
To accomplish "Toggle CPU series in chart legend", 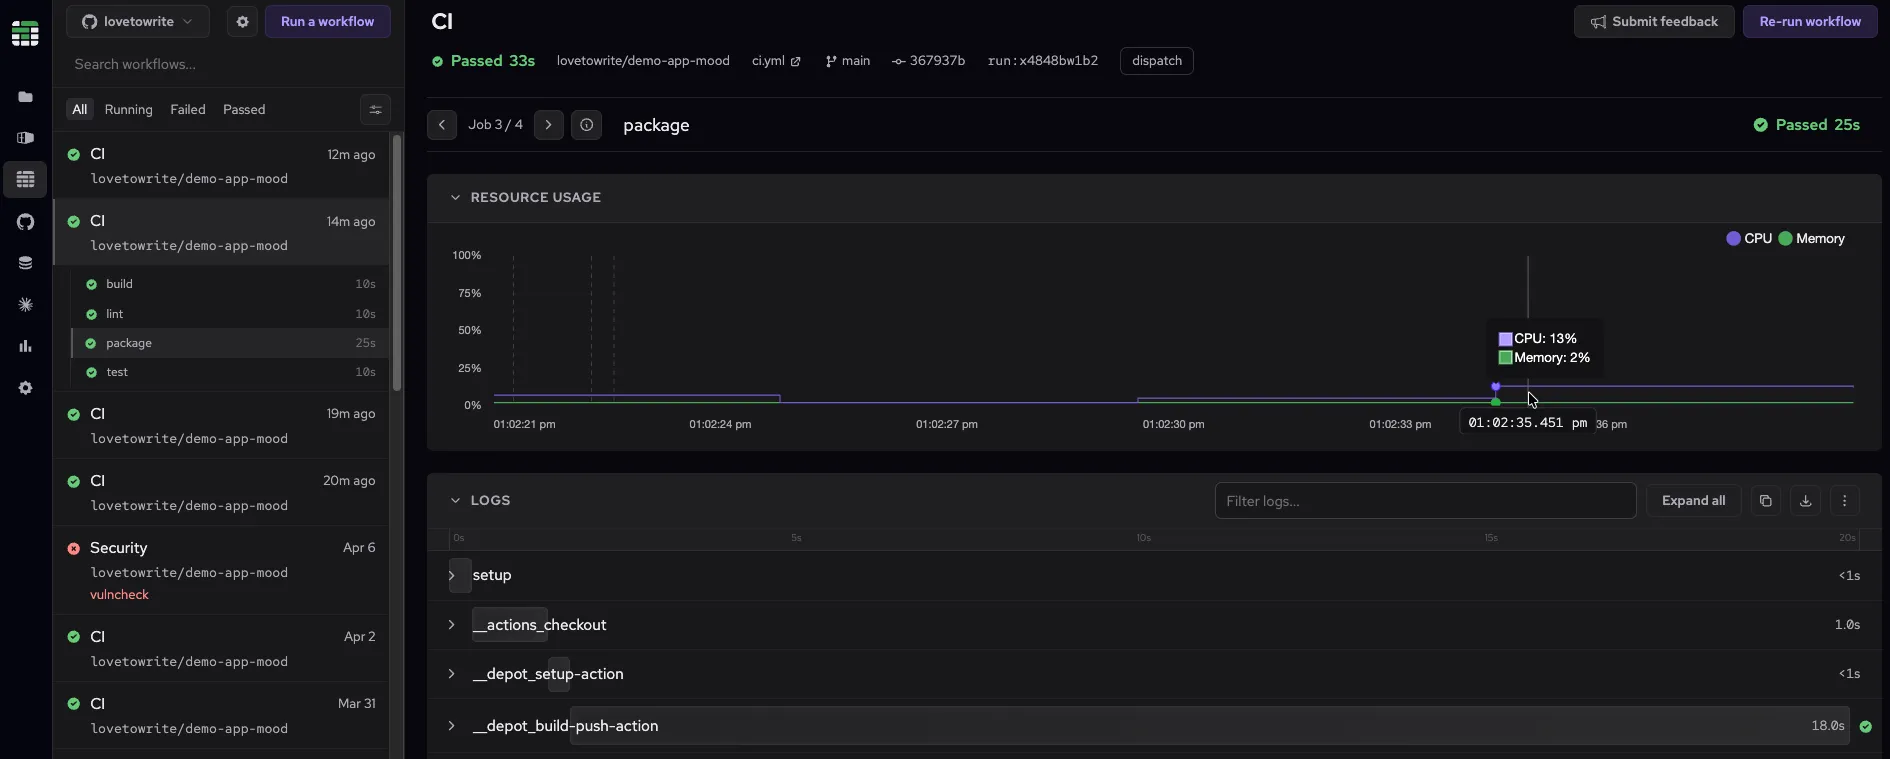I will [1749, 239].
